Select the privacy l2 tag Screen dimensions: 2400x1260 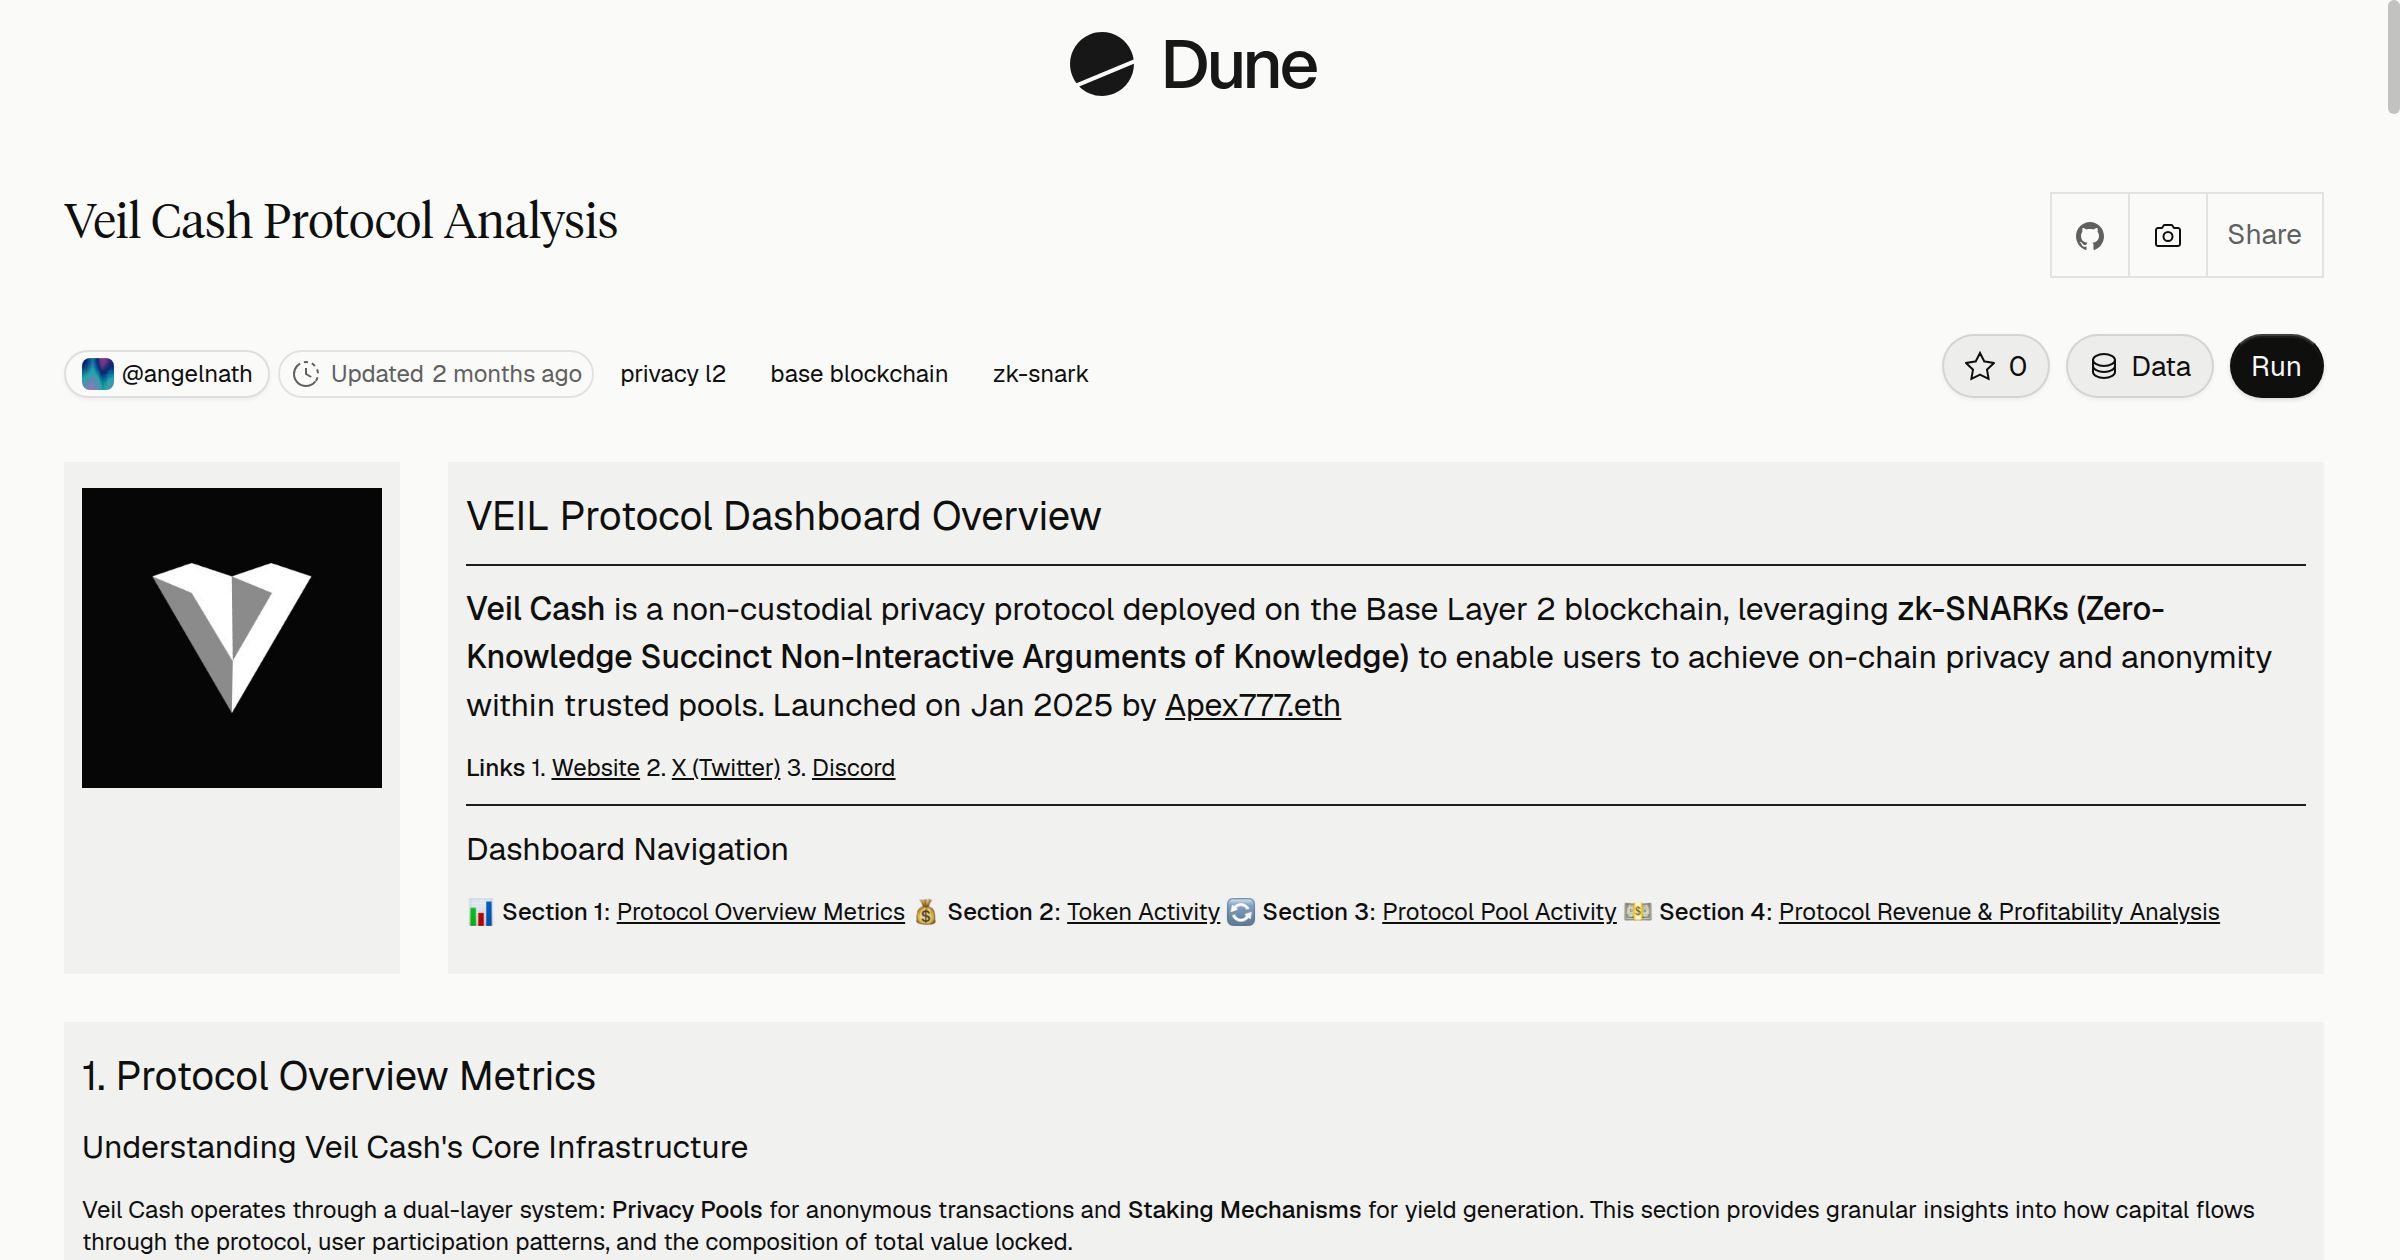coord(673,374)
